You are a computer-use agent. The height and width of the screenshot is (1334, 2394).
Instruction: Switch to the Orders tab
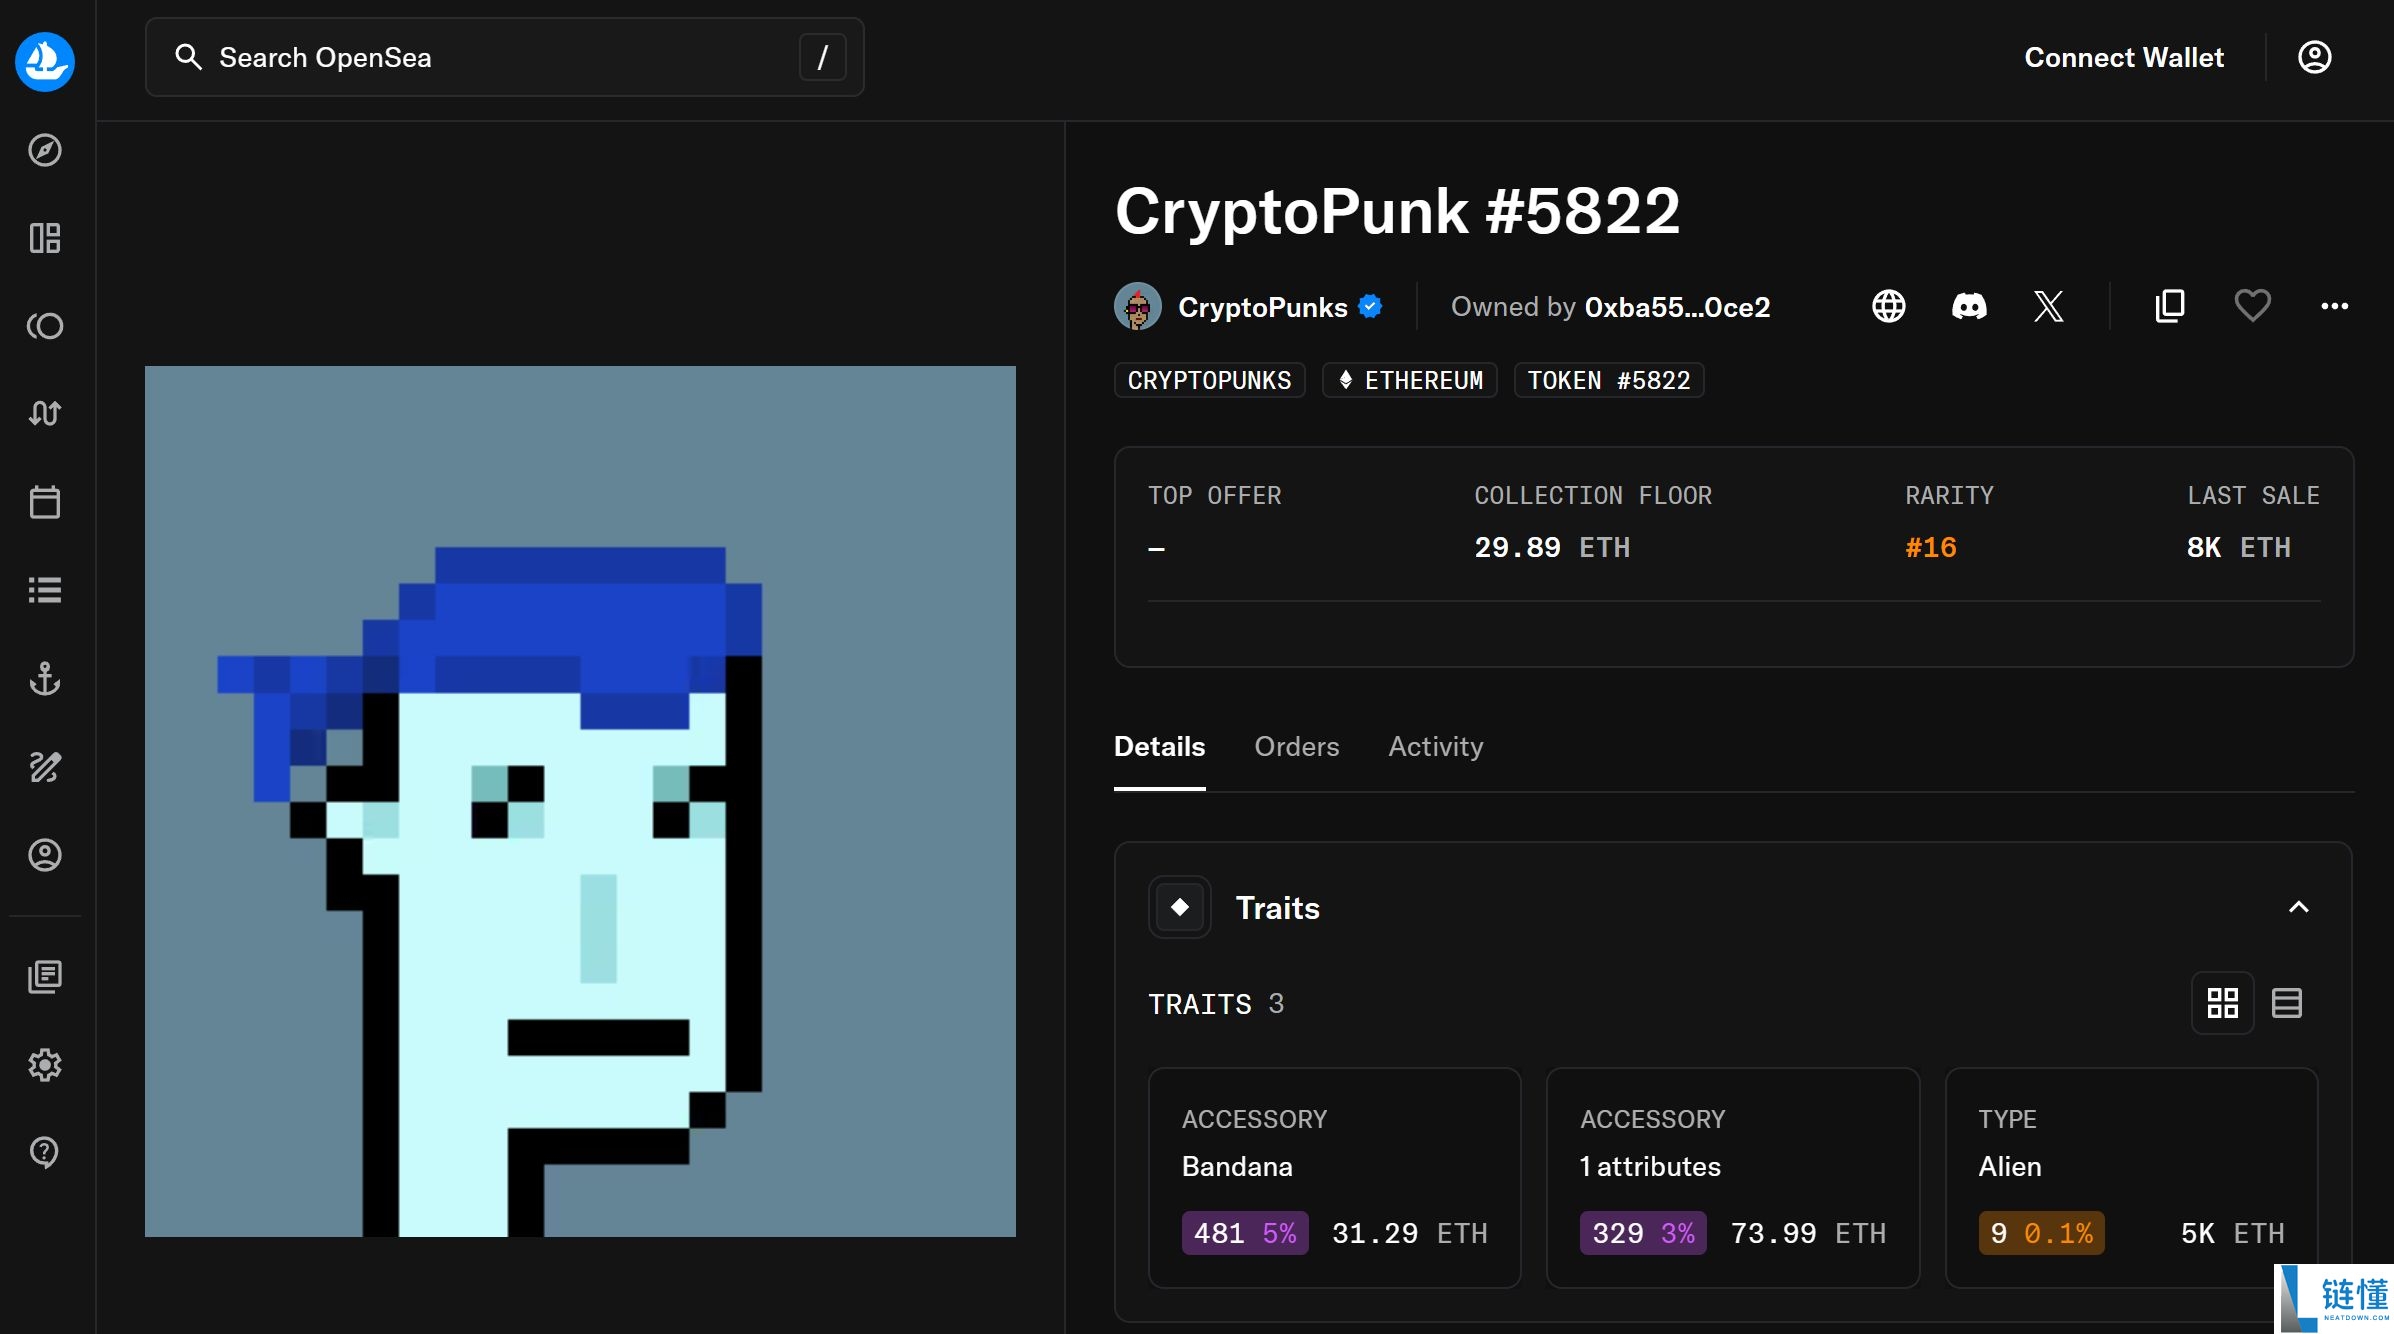(x=1297, y=747)
